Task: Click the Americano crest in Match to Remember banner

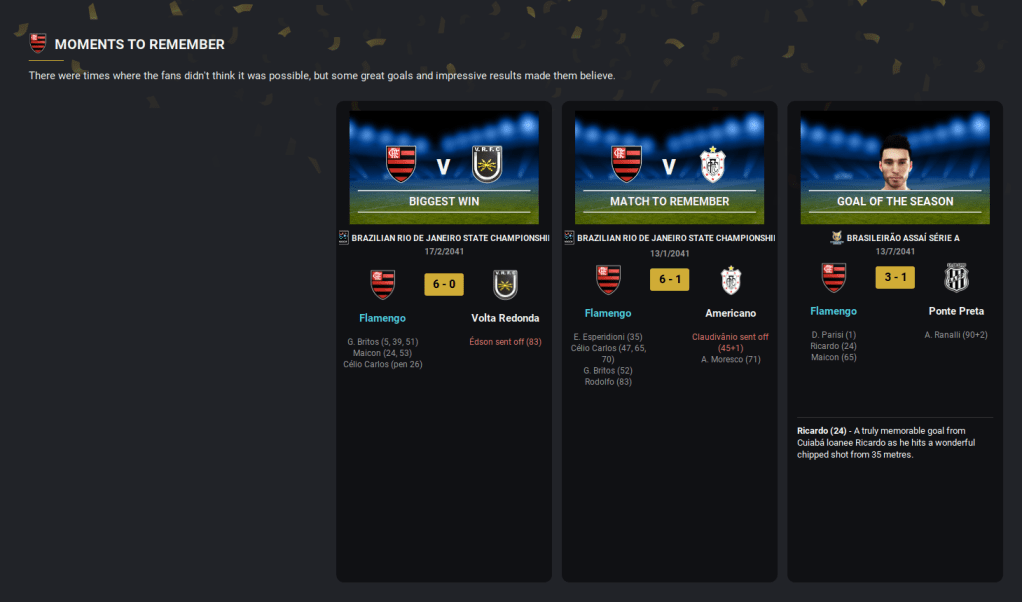Action: pyautogui.click(x=712, y=164)
